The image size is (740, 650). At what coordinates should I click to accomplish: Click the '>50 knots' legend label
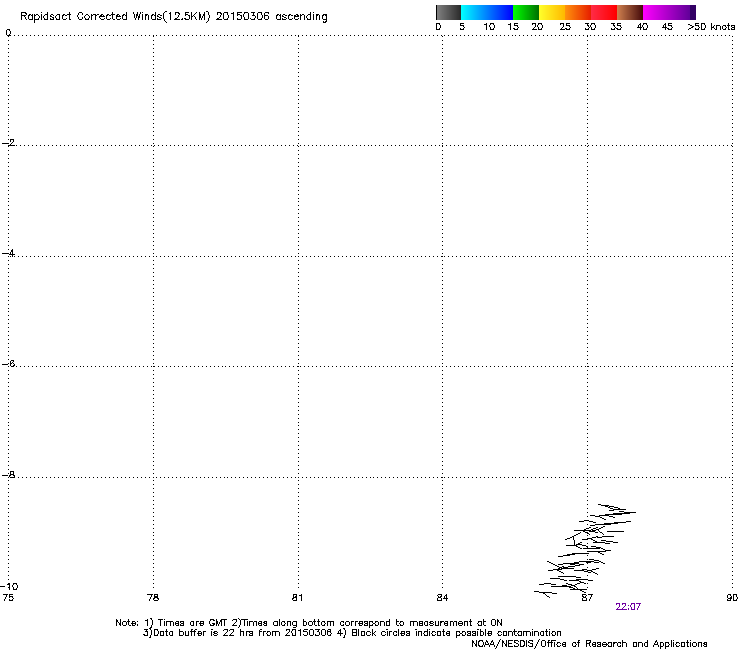[x=711, y=27]
